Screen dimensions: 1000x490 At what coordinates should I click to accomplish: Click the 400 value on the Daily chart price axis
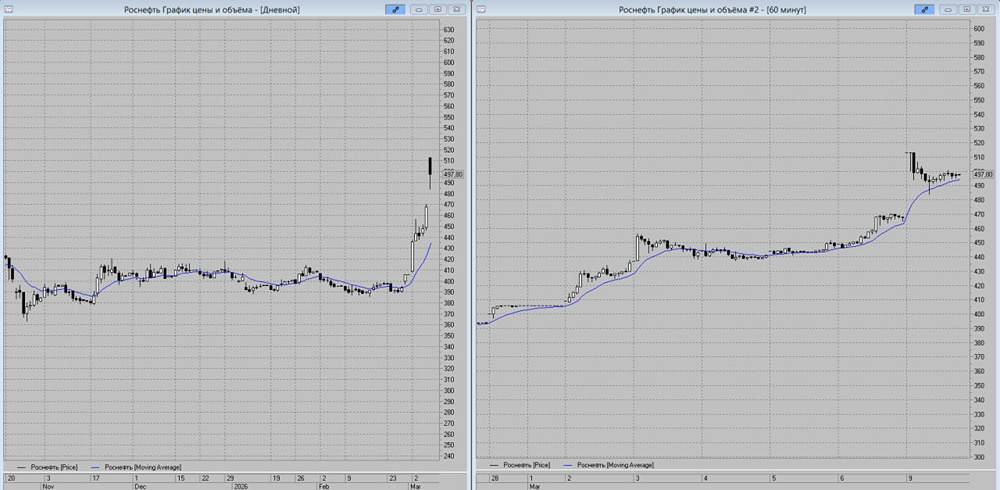point(448,281)
